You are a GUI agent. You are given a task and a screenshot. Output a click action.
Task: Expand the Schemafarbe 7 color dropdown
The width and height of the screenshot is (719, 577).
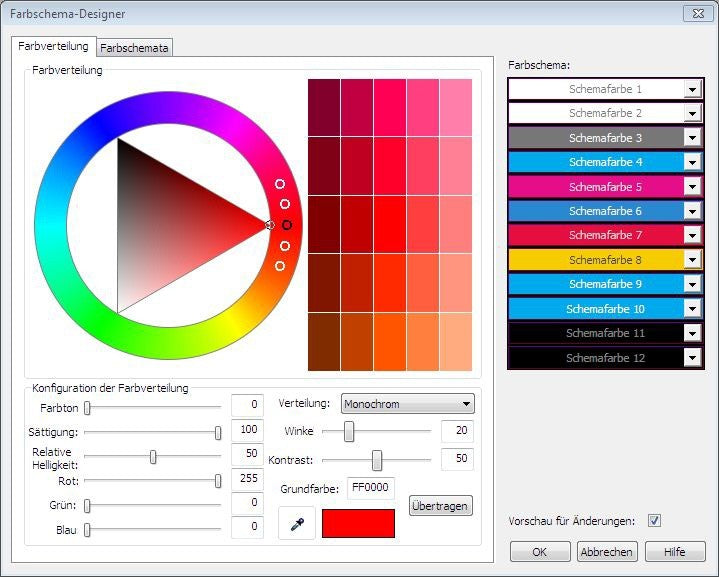click(692, 235)
